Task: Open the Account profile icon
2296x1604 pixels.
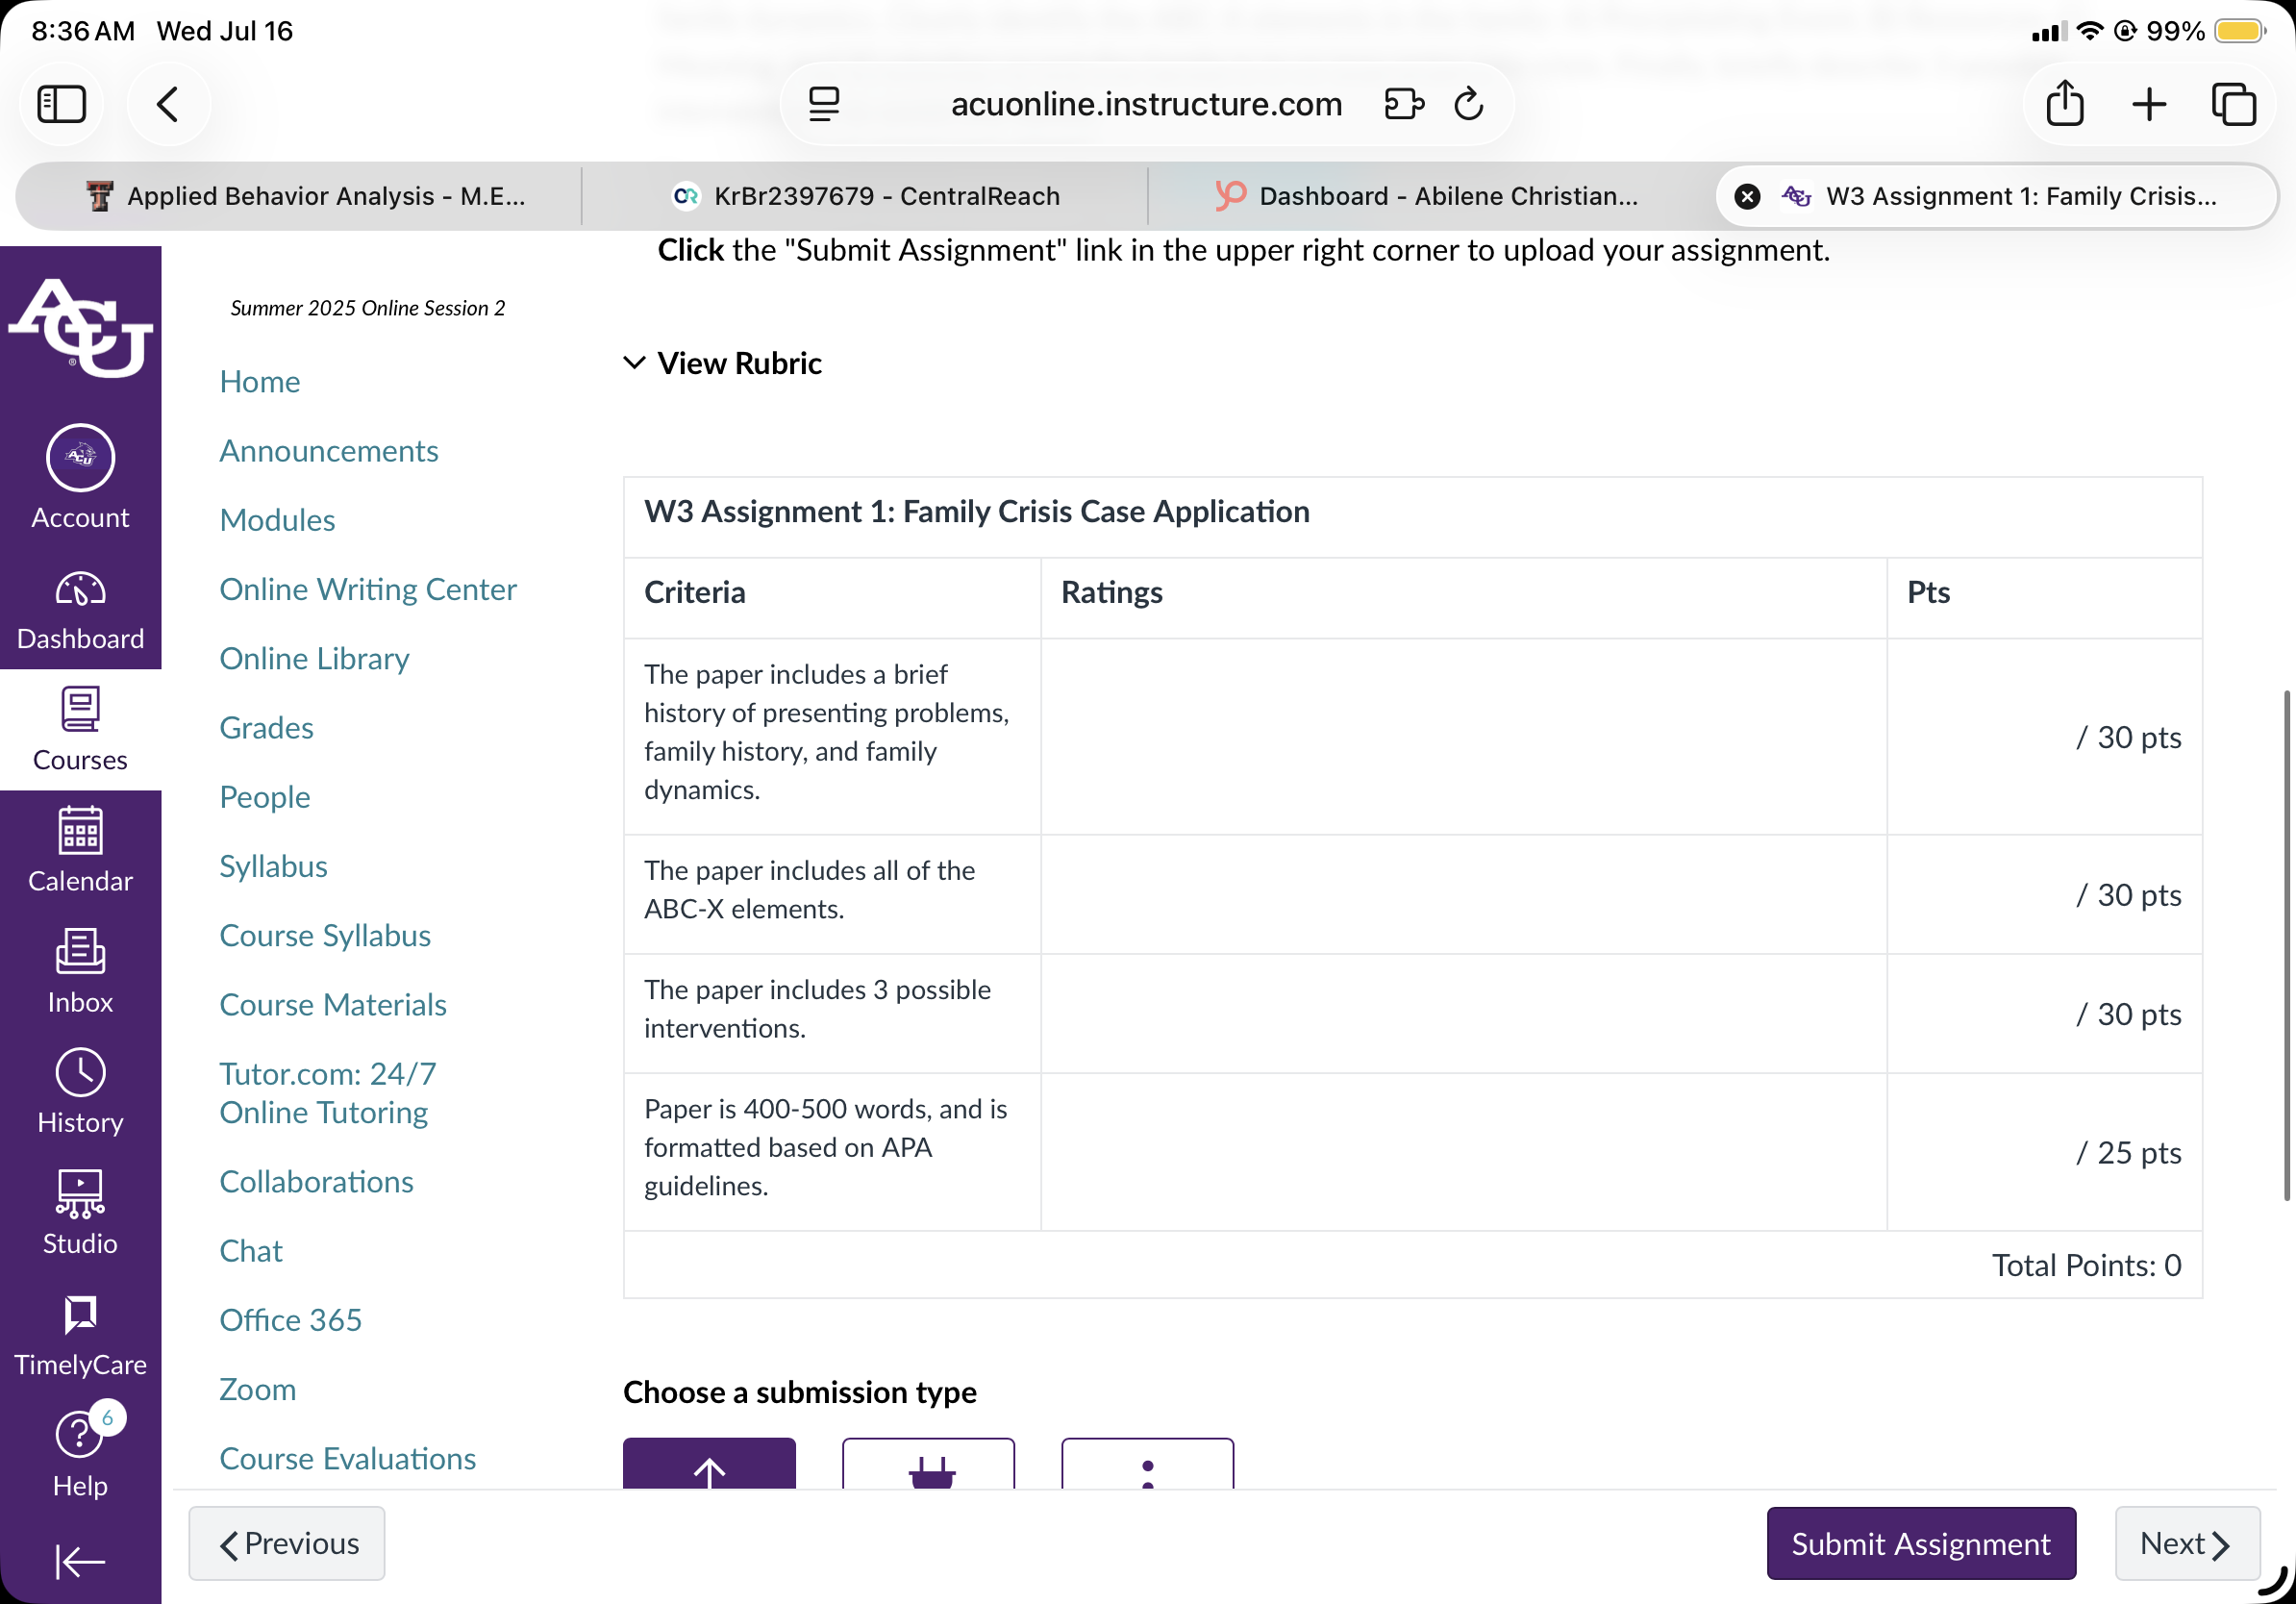Action: (80, 477)
